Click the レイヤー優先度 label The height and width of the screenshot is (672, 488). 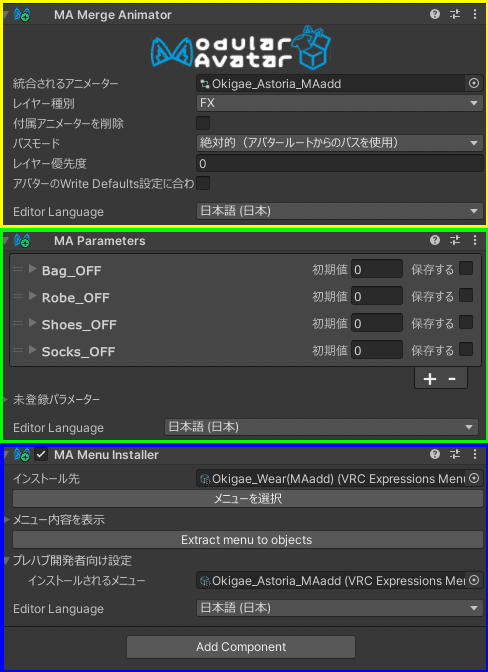(x=50, y=164)
